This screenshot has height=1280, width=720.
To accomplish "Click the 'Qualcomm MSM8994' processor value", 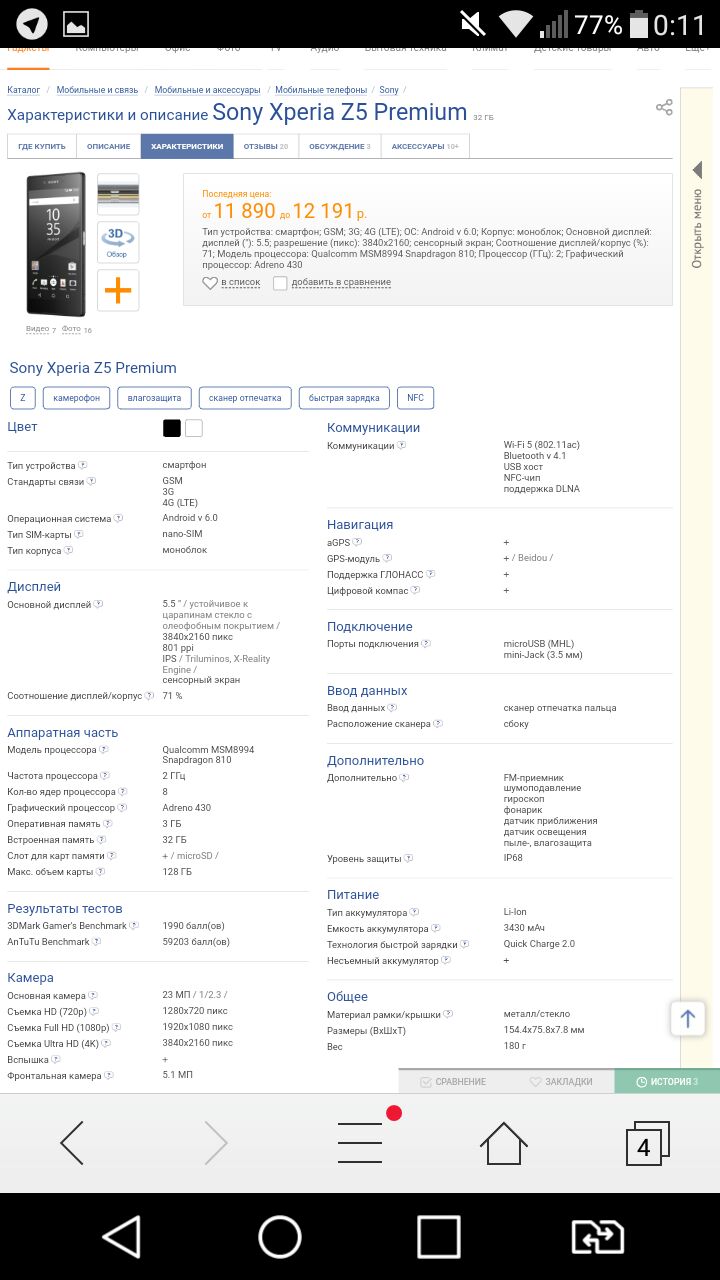I will (208, 749).
